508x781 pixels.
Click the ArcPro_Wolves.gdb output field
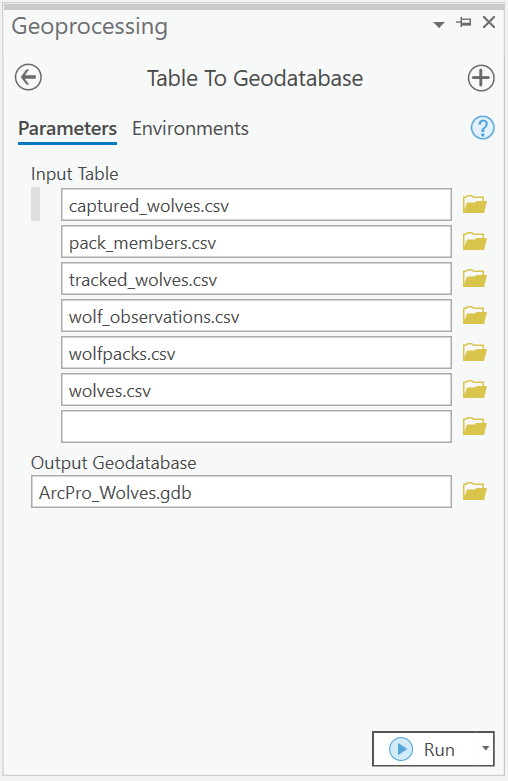(242, 492)
